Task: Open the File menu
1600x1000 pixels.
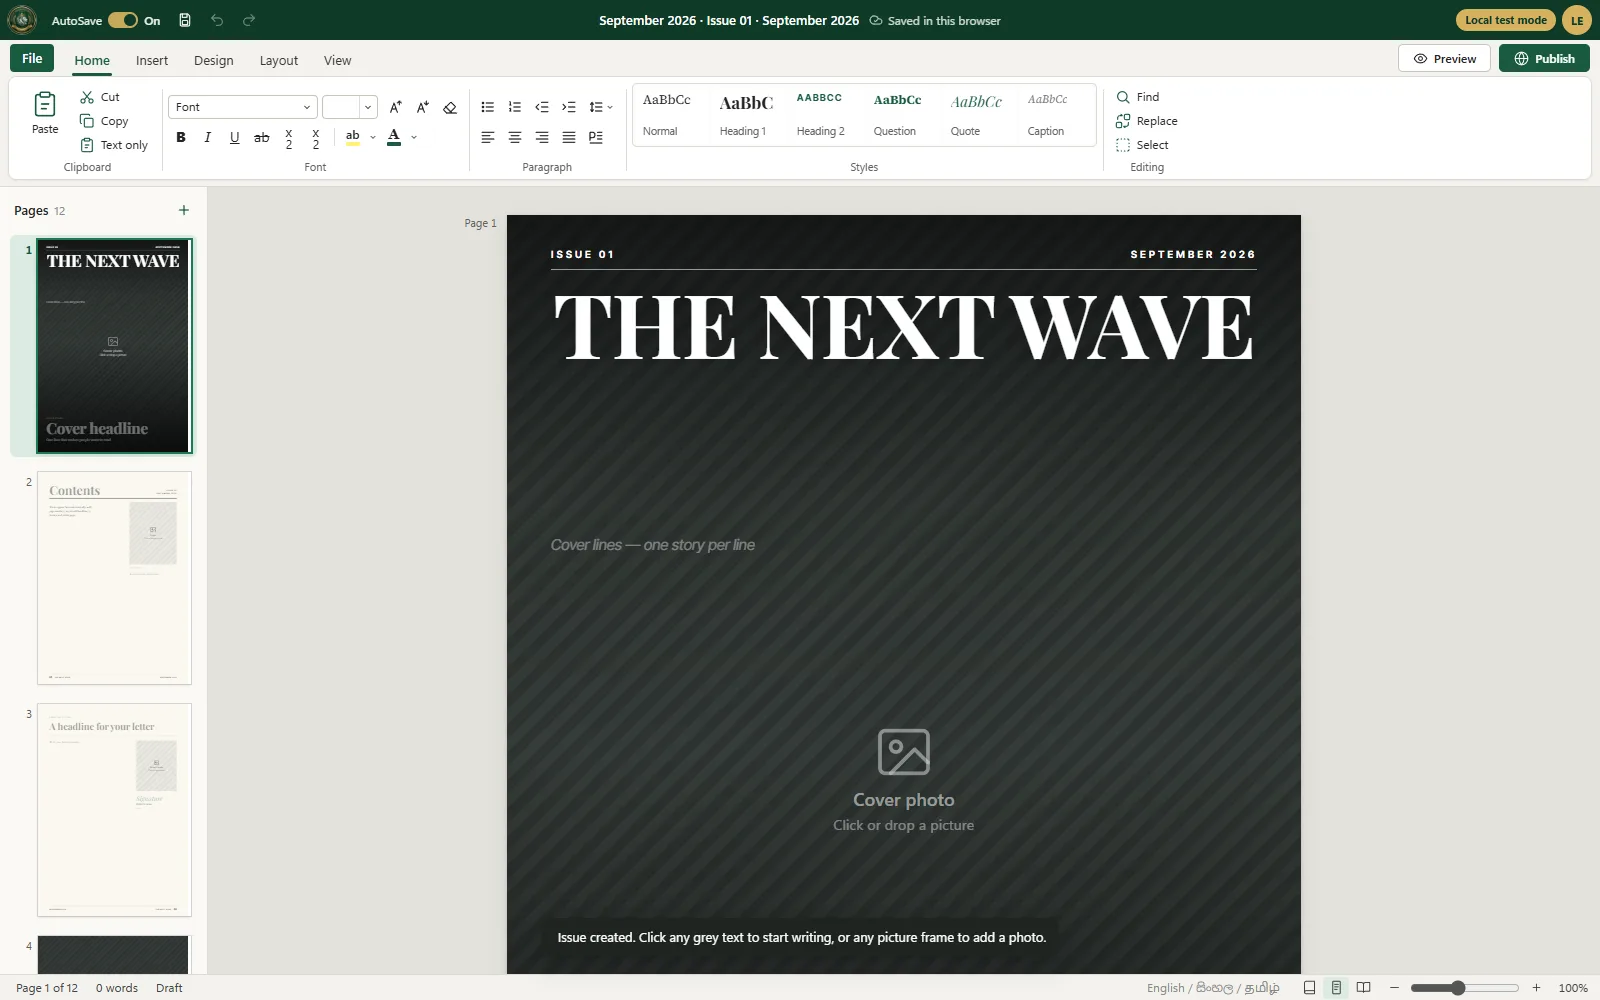Action: [32, 58]
